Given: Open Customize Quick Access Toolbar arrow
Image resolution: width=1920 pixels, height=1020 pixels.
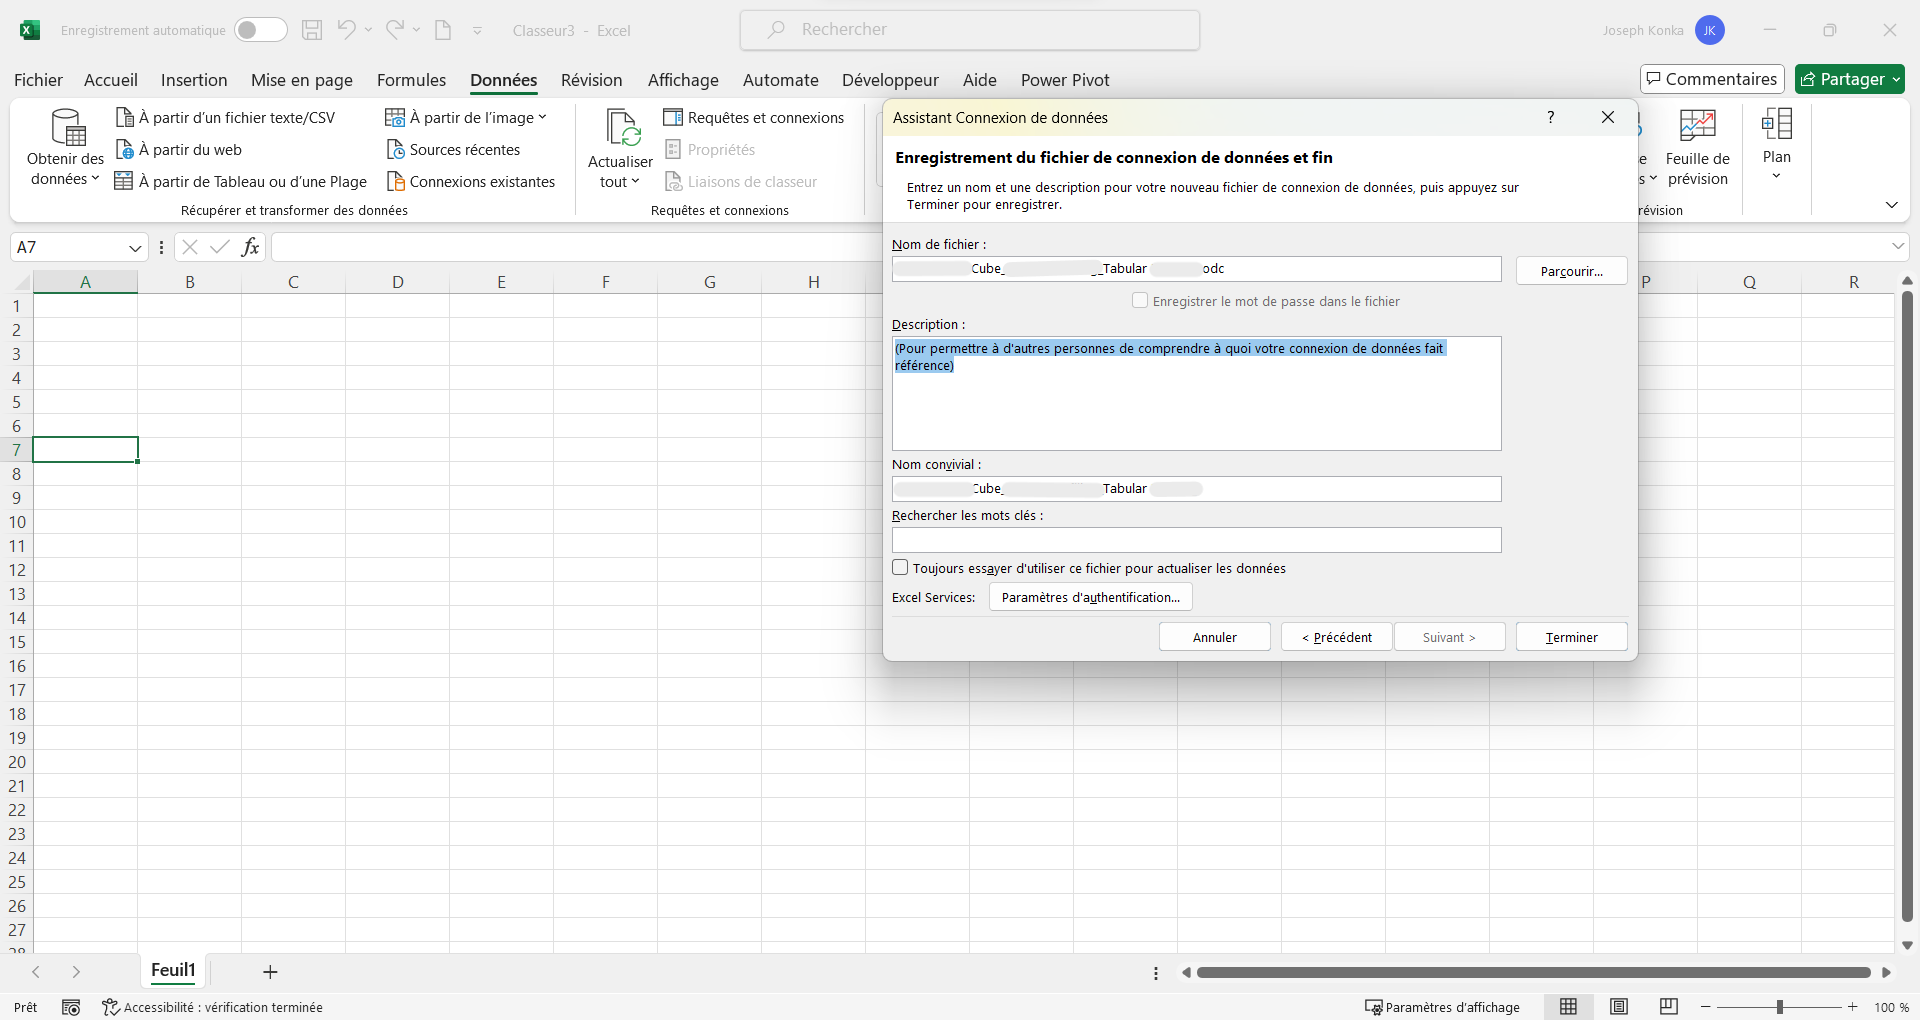Looking at the screenshot, I should click(x=477, y=31).
